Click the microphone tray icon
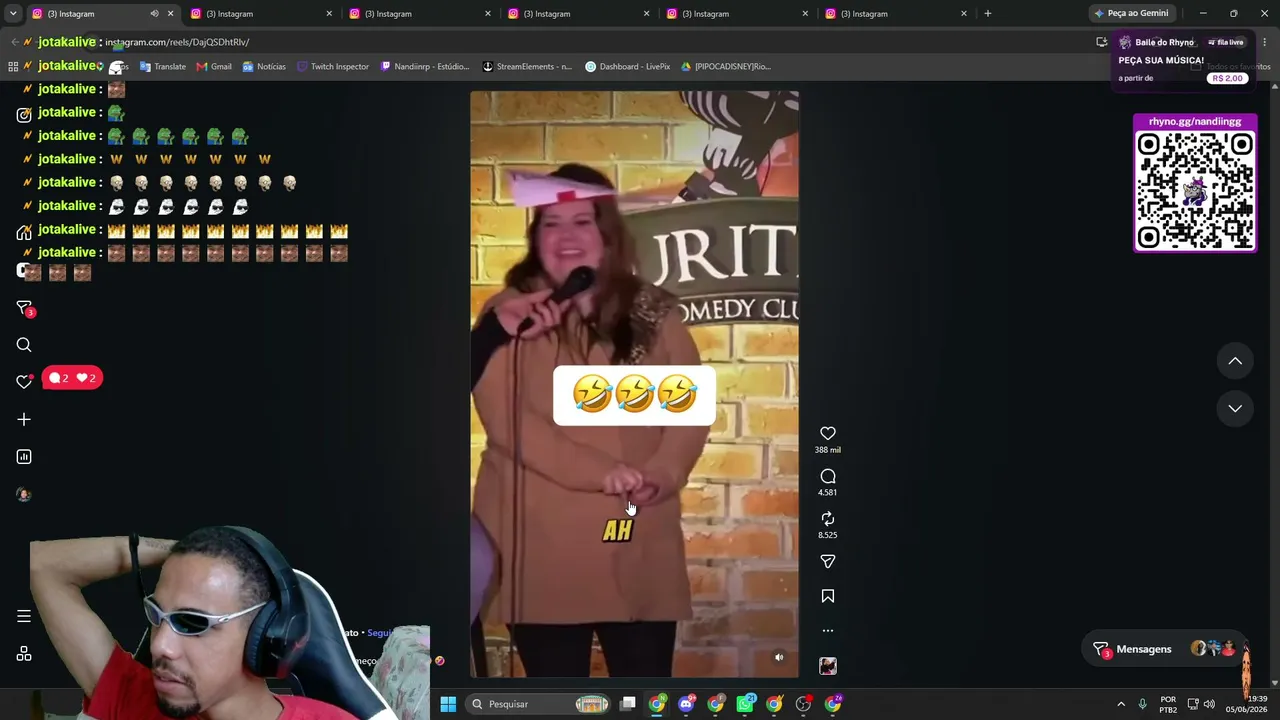Image resolution: width=1280 pixels, height=720 pixels. [1142, 704]
